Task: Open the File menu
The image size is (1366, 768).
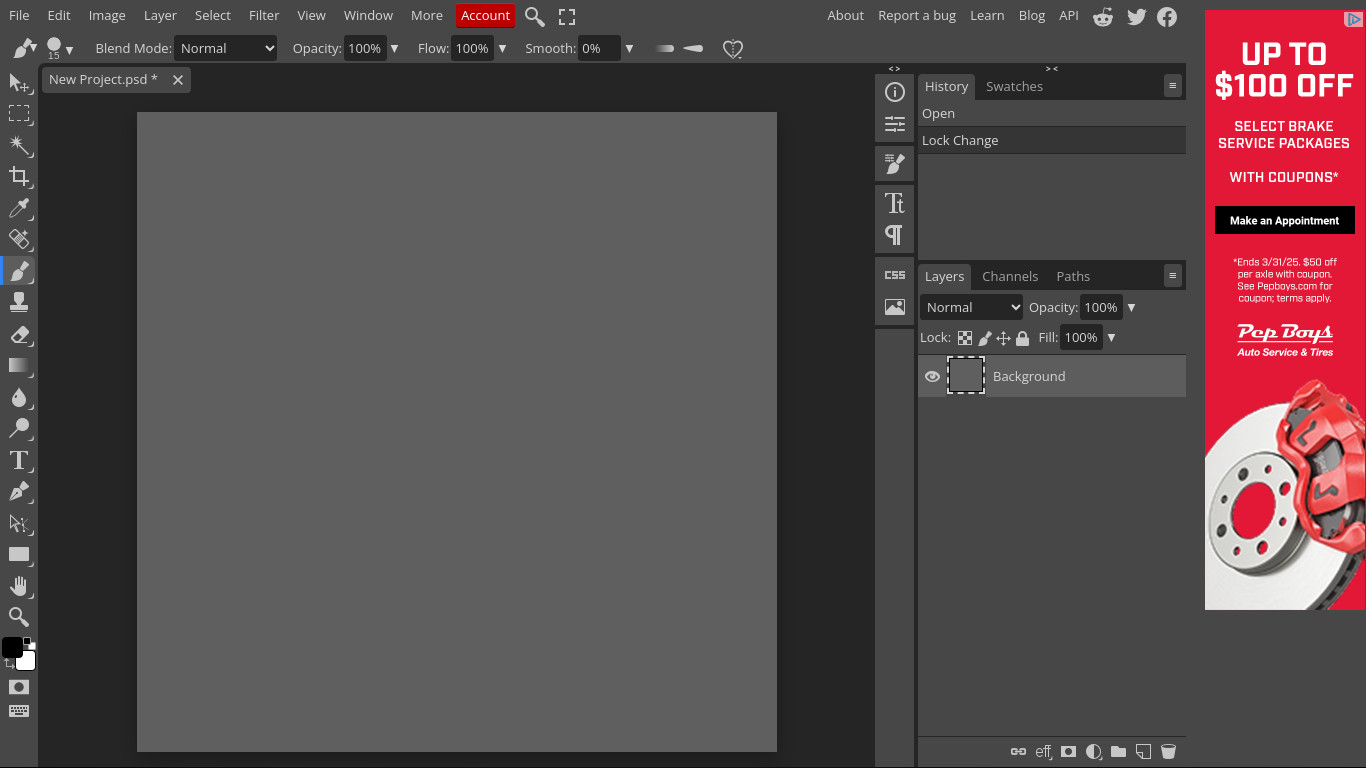Action: [19, 15]
